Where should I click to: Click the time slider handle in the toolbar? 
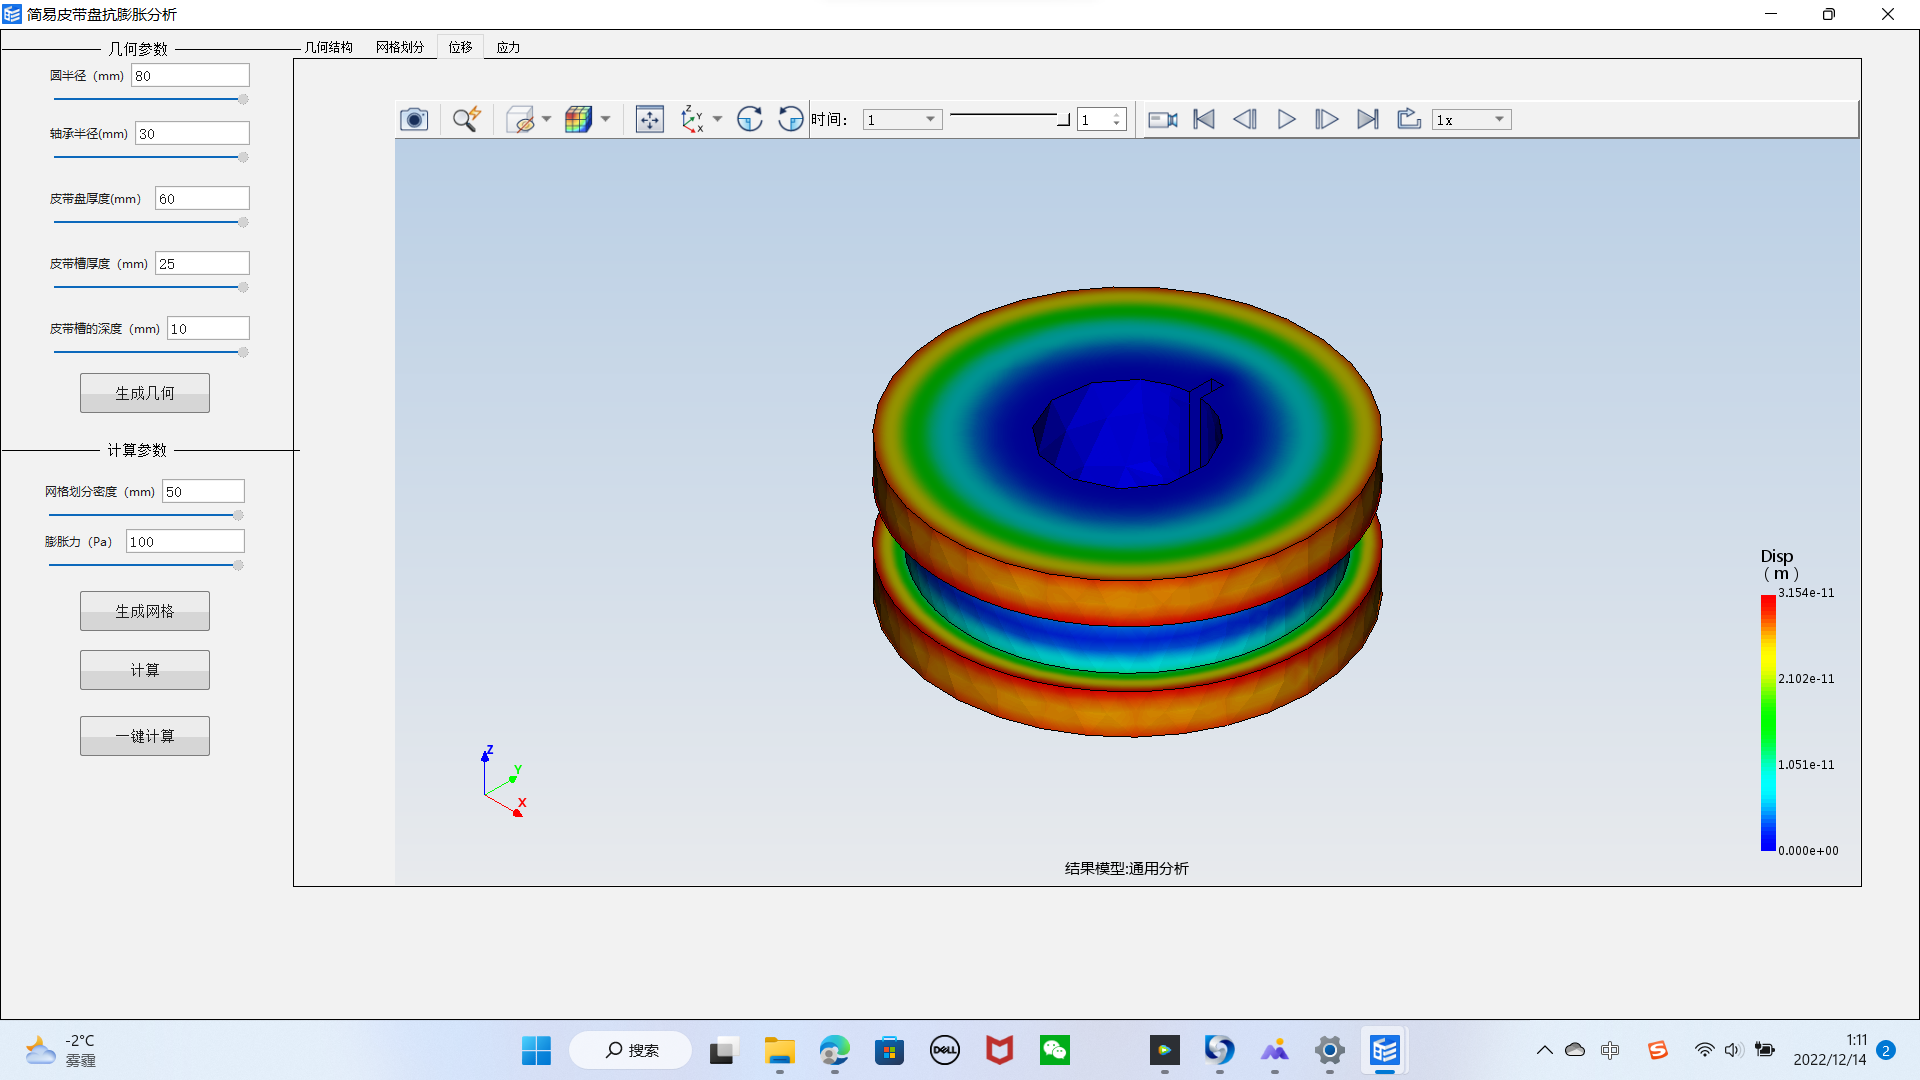(x=1063, y=119)
